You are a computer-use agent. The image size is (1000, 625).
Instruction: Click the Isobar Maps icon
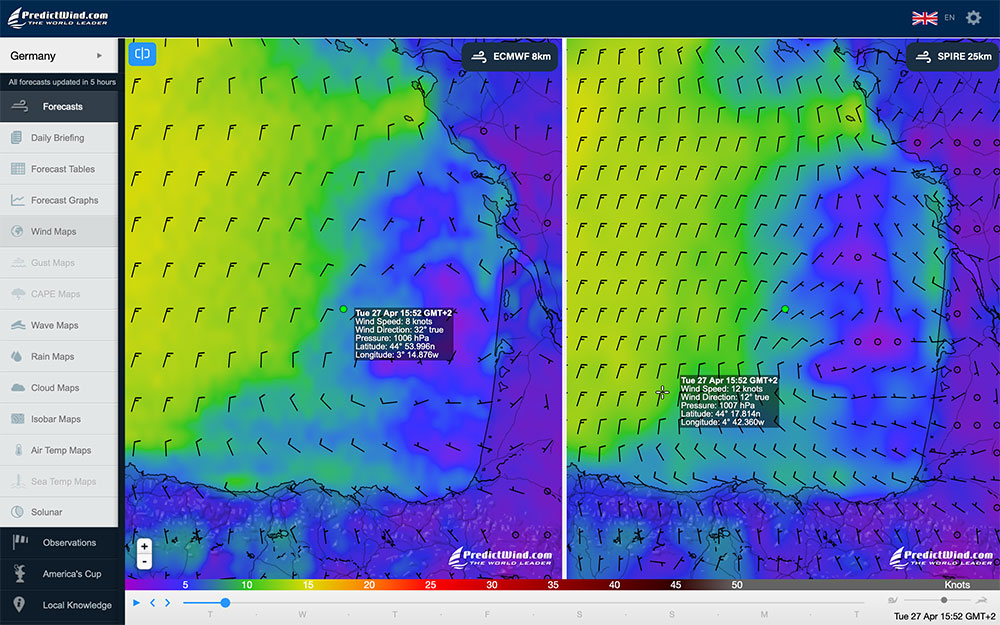click(18, 419)
